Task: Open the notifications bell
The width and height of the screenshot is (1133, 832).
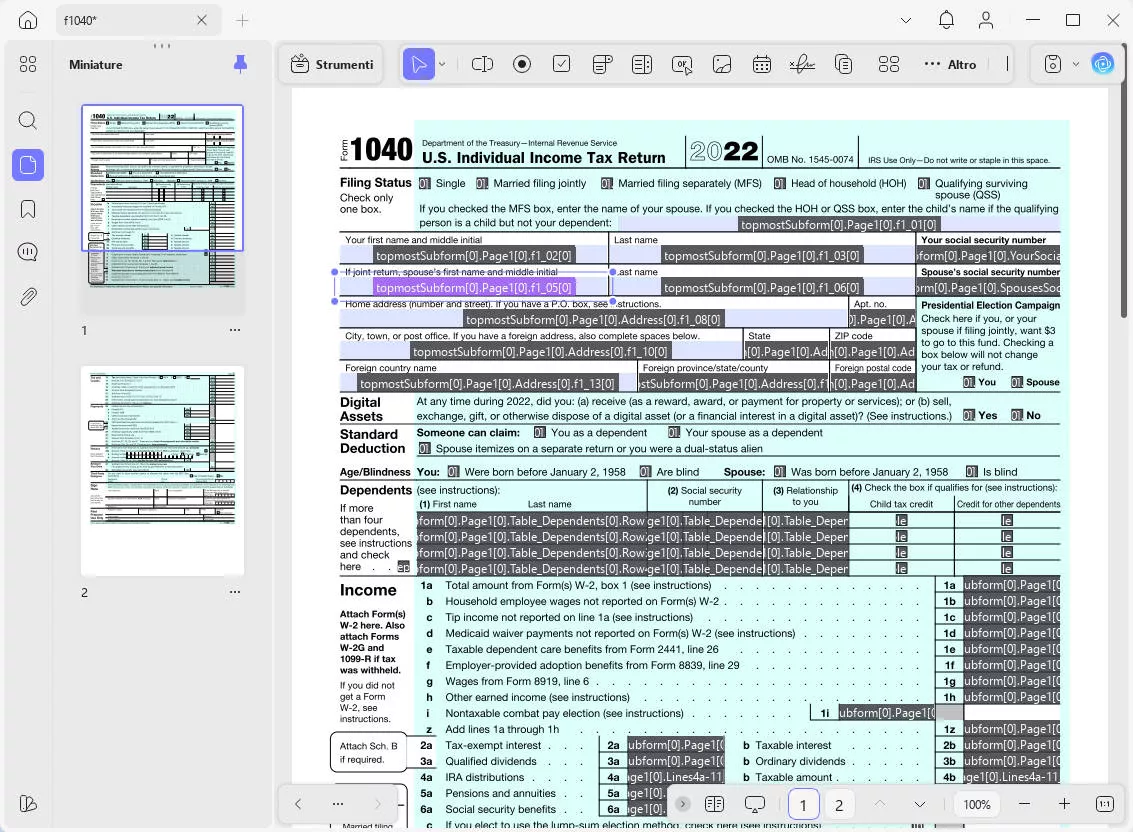Action: (946, 20)
